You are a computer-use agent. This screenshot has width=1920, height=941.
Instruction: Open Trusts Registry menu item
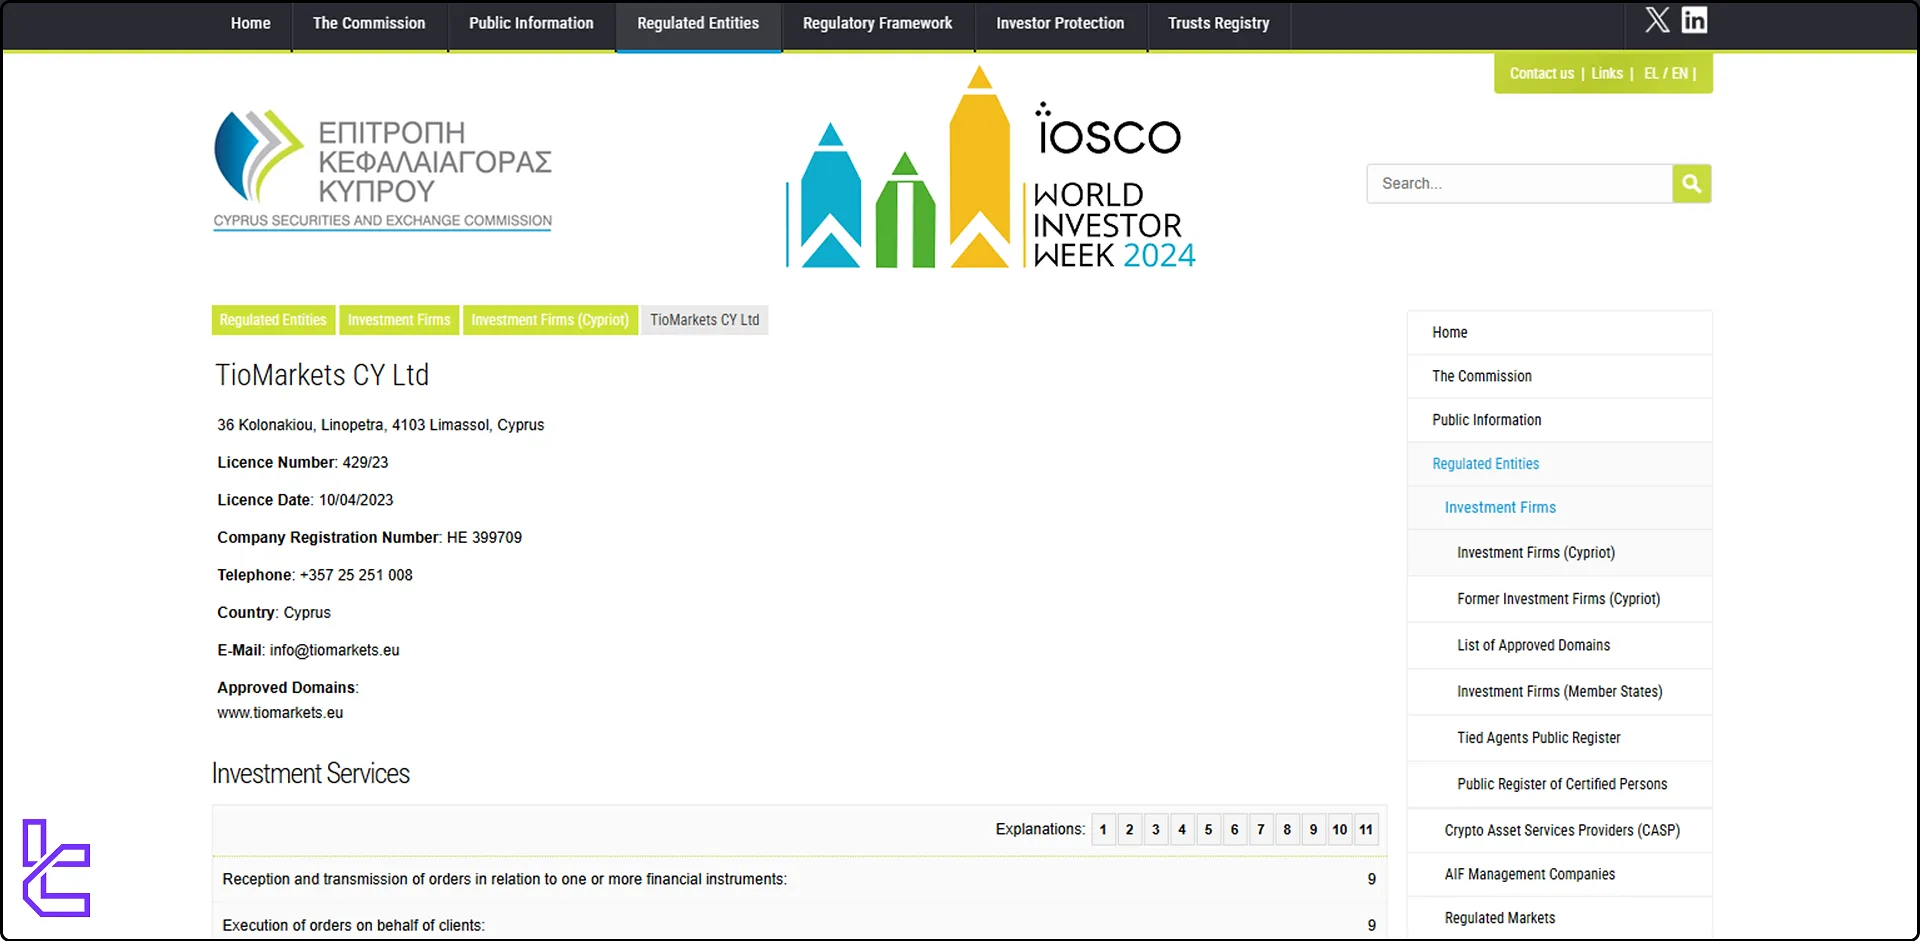point(1218,24)
